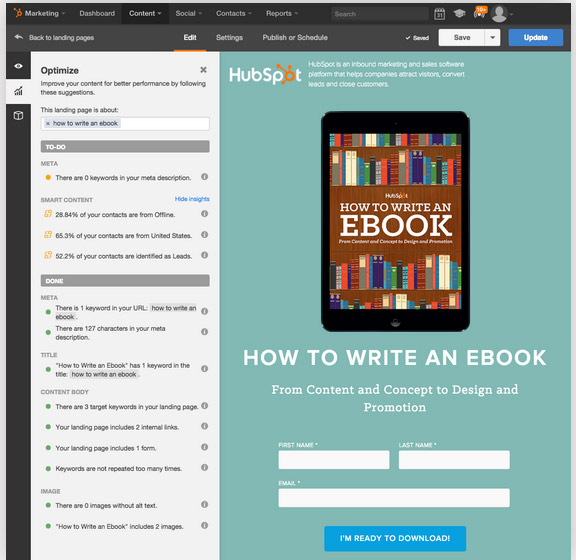Go to Publish or Schedule tab
Viewport: 576px width, 560px height.
point(295,37)
